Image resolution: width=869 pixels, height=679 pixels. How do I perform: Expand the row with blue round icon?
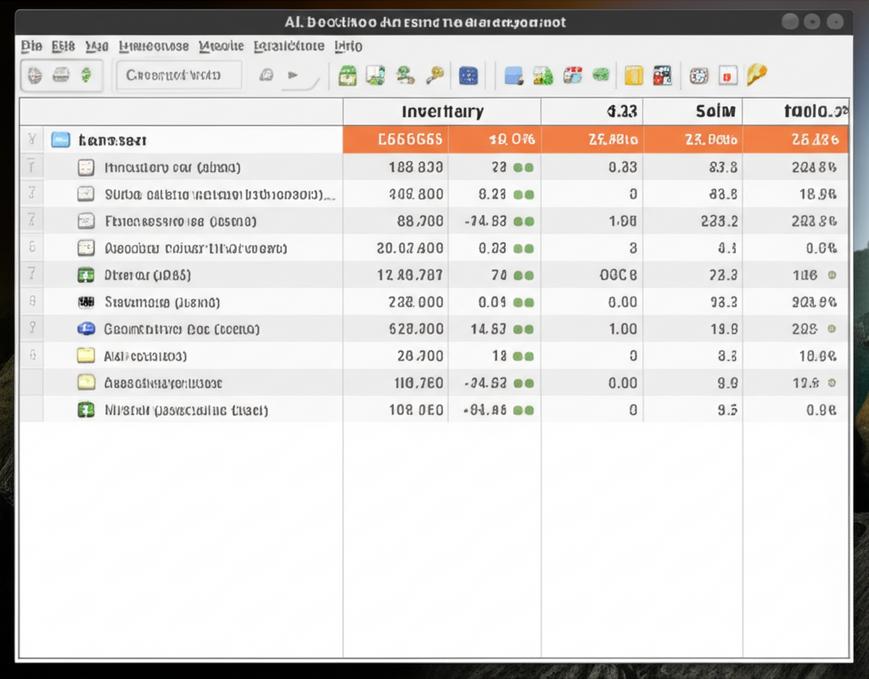pyautogui.click(x=86, y=329)
